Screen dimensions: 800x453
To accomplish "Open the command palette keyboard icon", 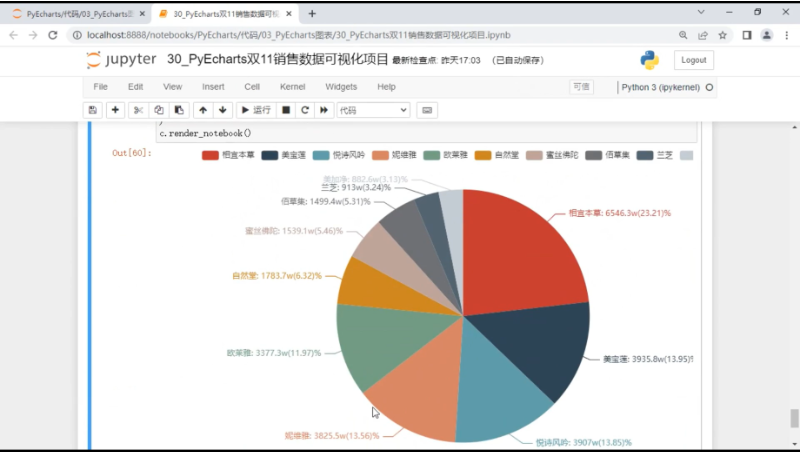I will (427, 110).
